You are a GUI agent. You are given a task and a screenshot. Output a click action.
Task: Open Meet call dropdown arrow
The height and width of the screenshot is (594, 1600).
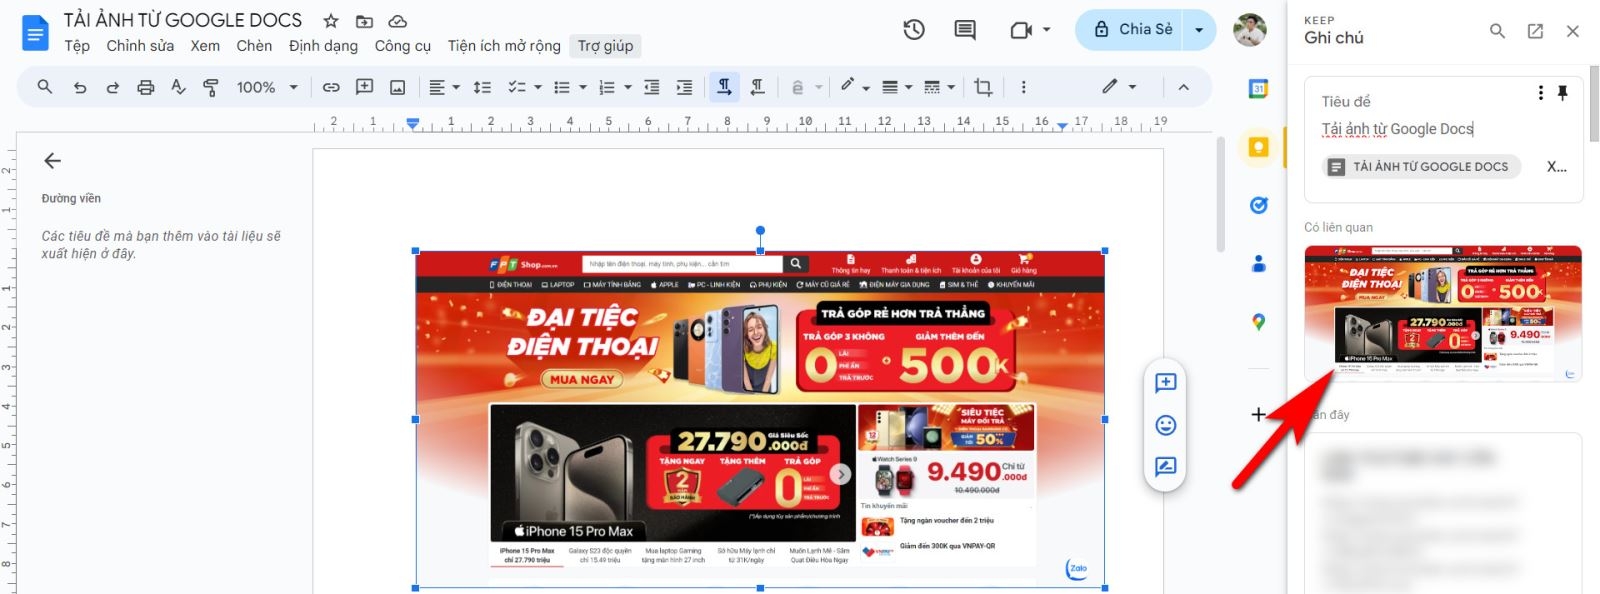coord(1047,30)
